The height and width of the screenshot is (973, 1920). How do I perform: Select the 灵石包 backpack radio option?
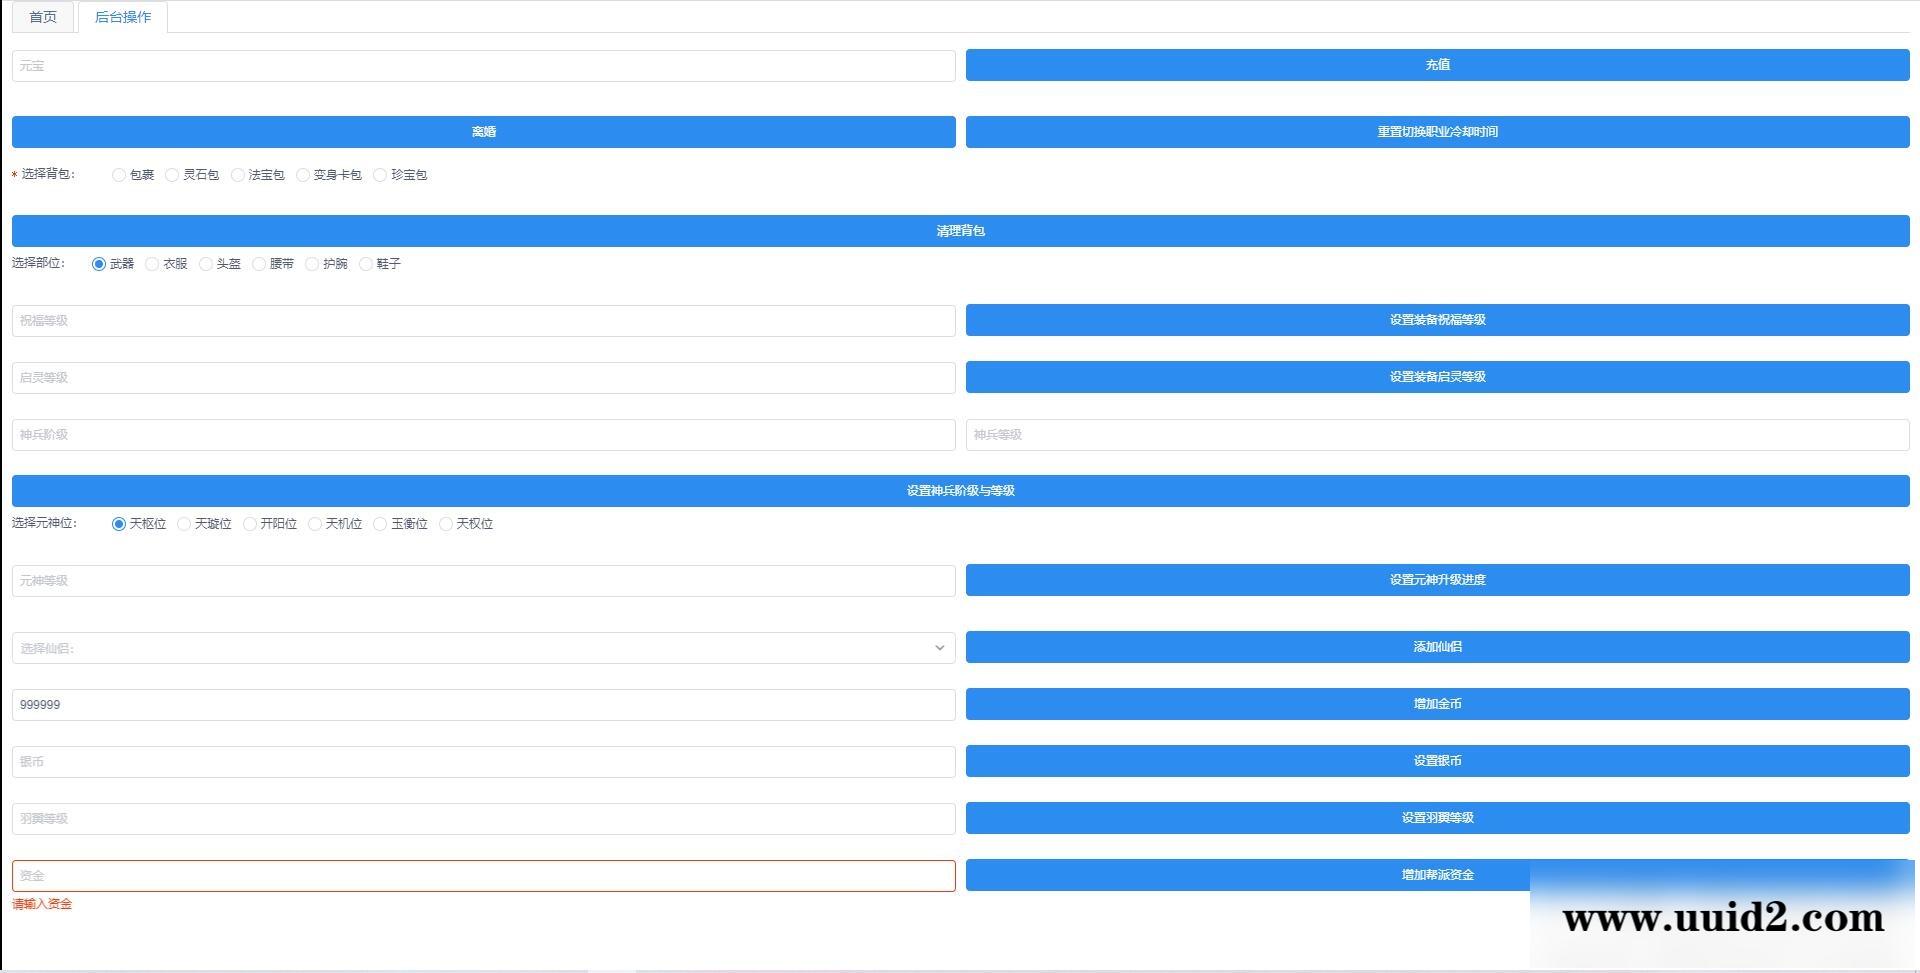[173, 175]
